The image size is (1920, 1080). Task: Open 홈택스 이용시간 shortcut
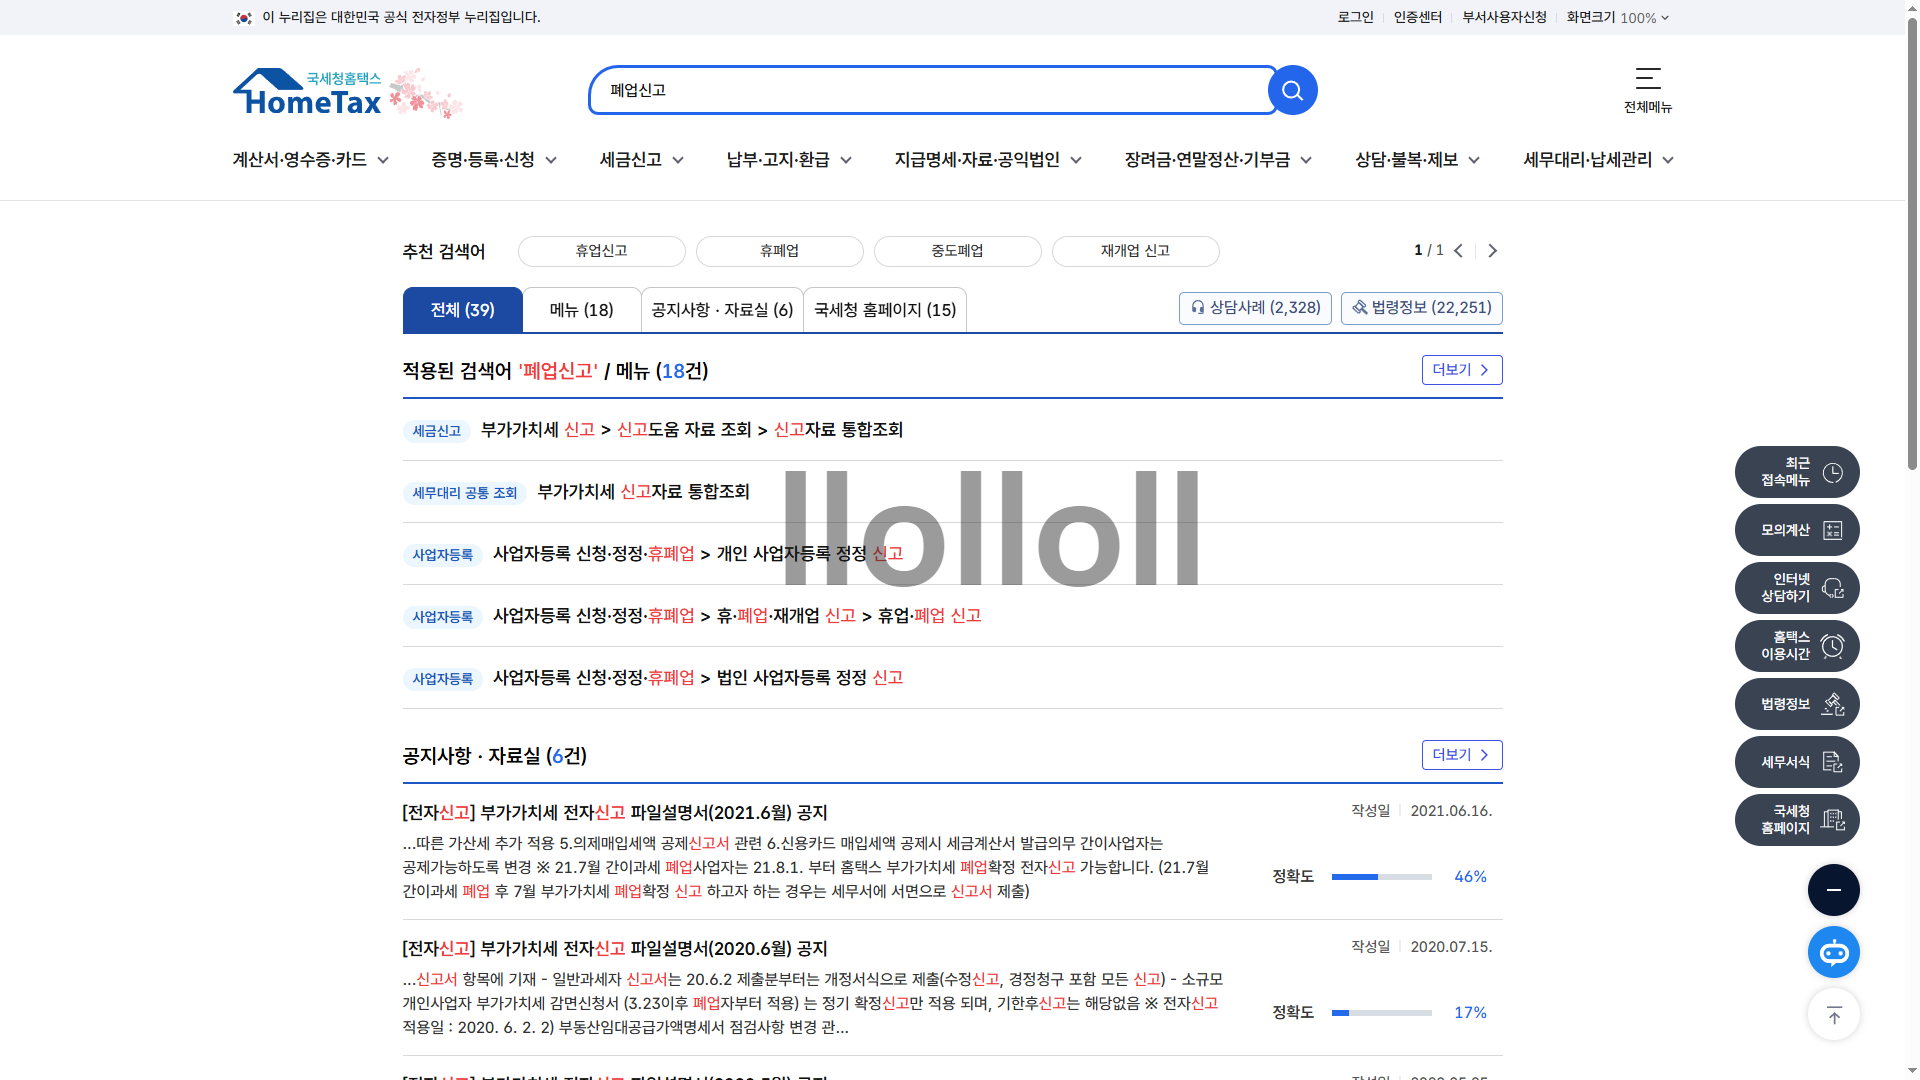click(1796, 646)
